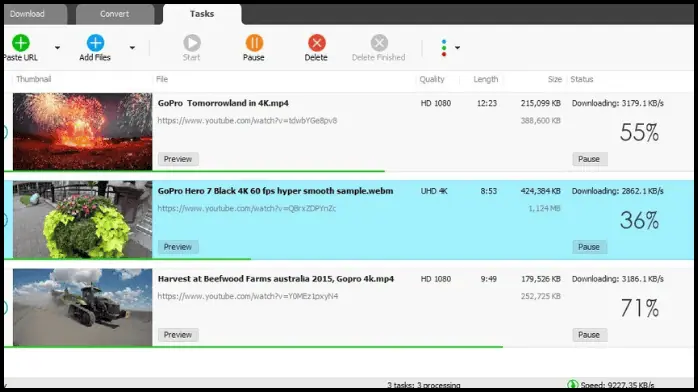Click the 12:23 length value
The image size is (698, 392).
pos(487,103)
